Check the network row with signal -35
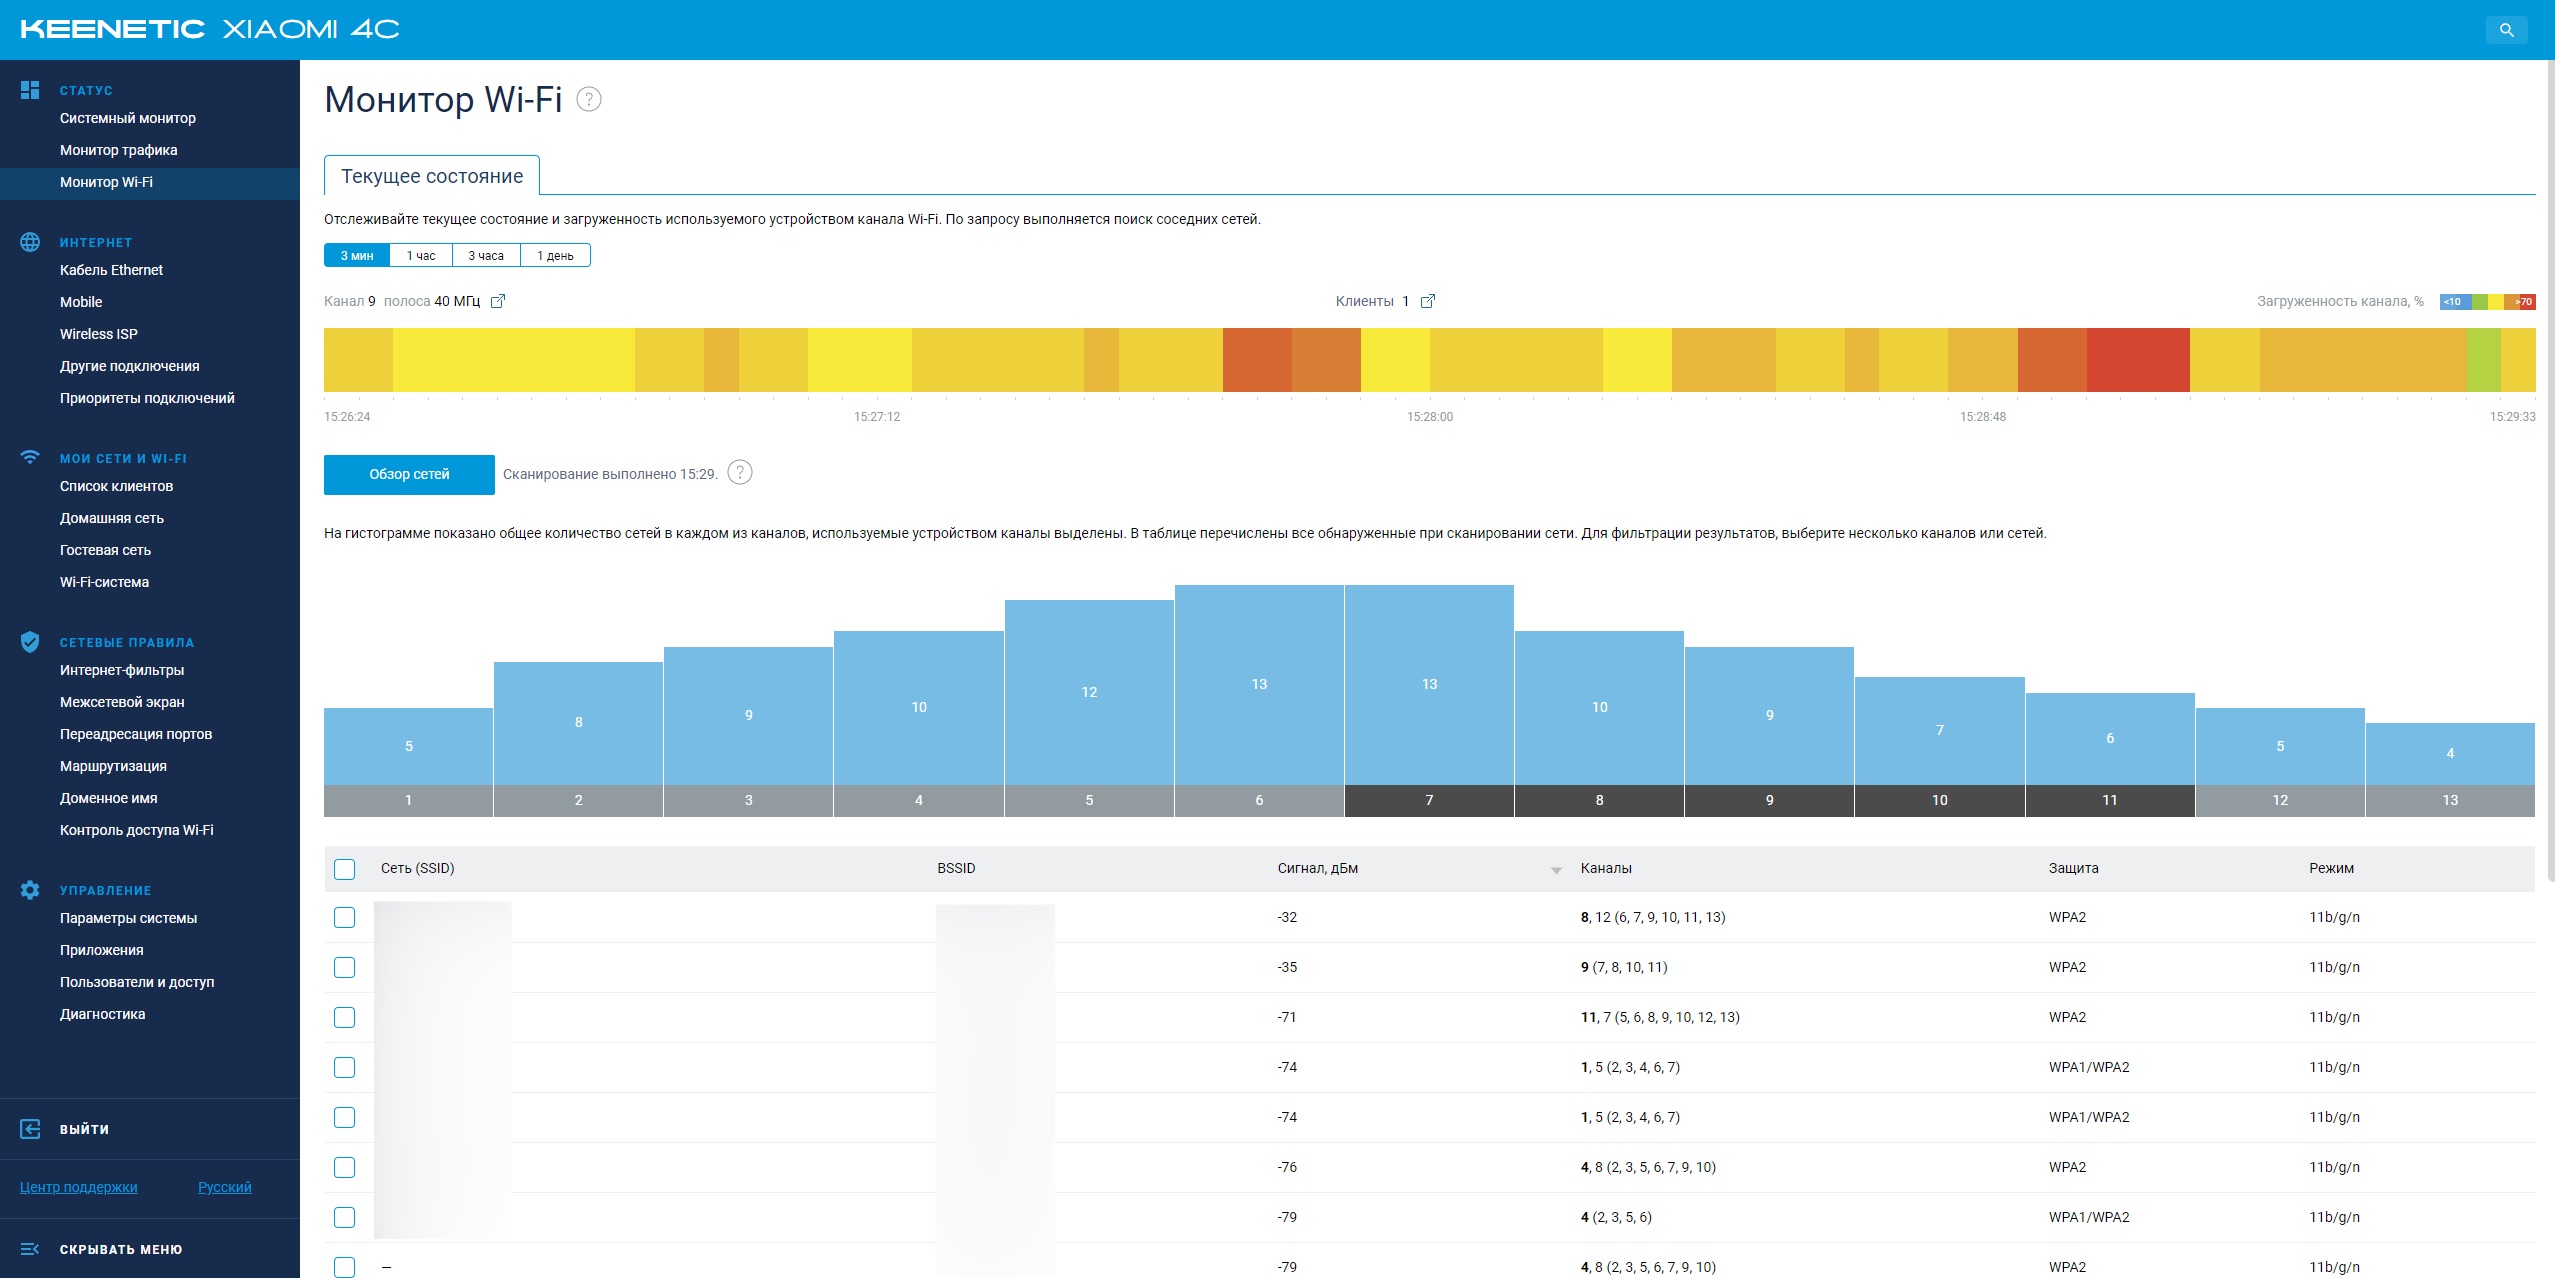 coord(344,968)
